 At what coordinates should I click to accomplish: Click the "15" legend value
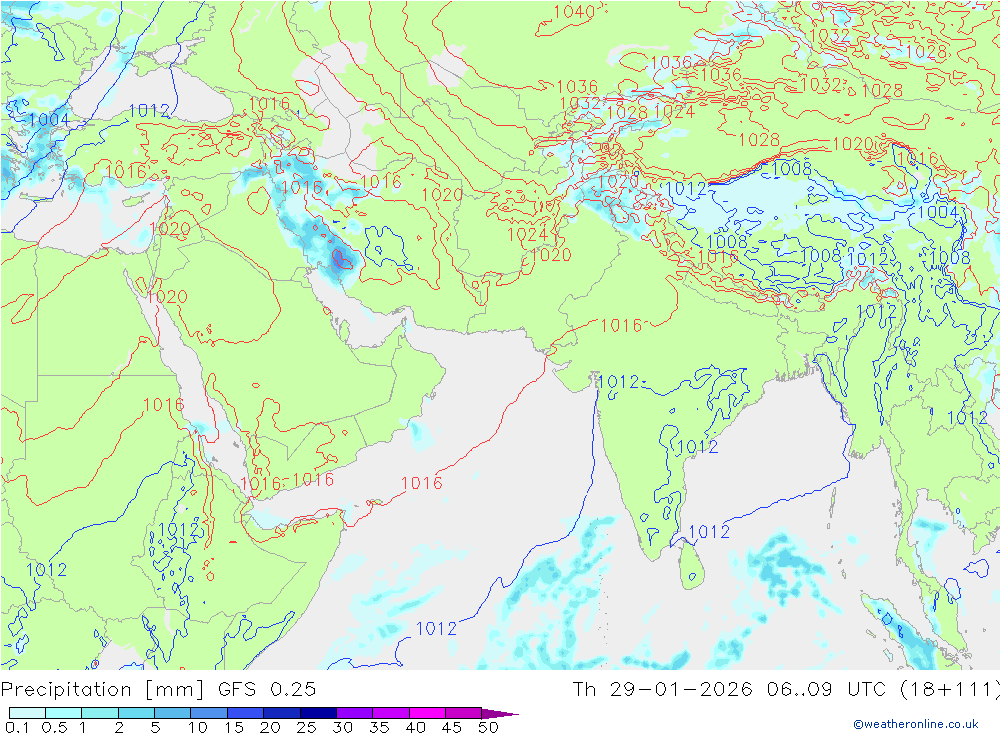pyautogui.click(x=234, y=727)
